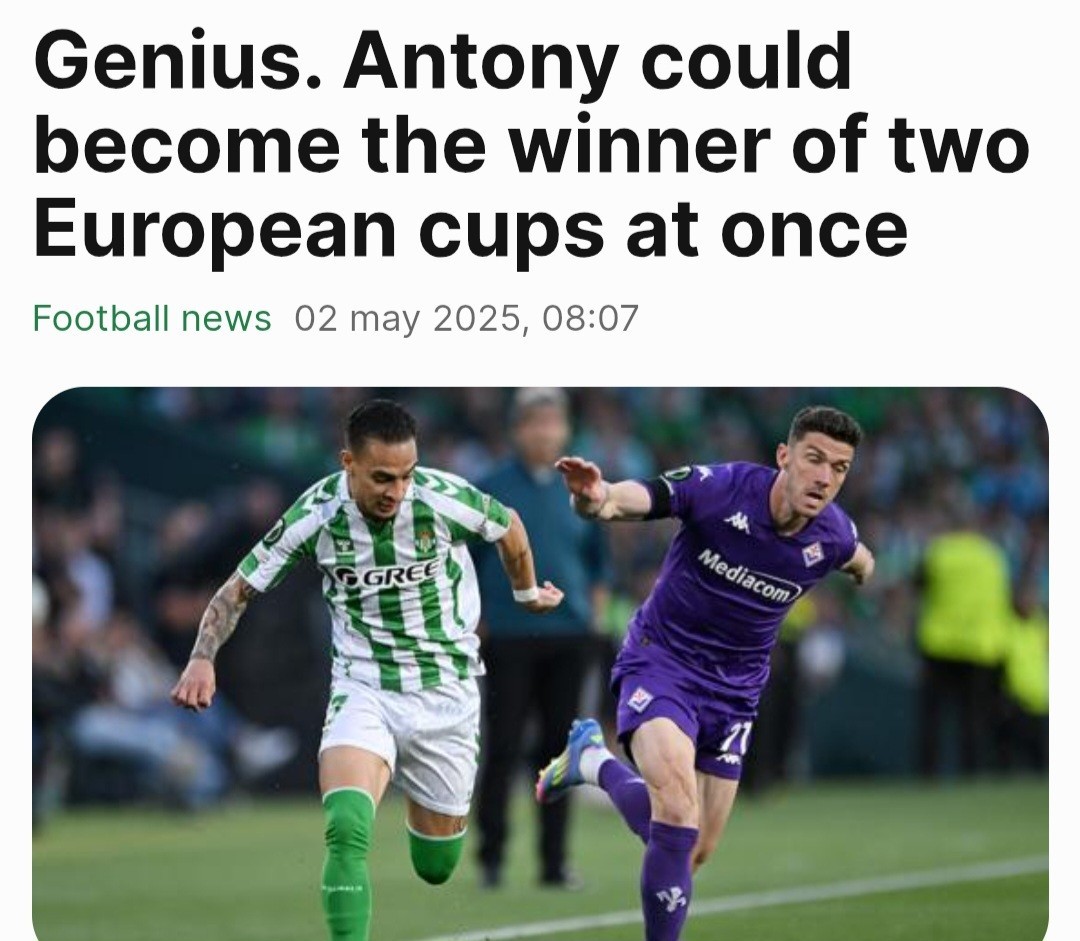Click the face of the green-striped player
The image size is (1080, 941).
[x=388, y=481]
